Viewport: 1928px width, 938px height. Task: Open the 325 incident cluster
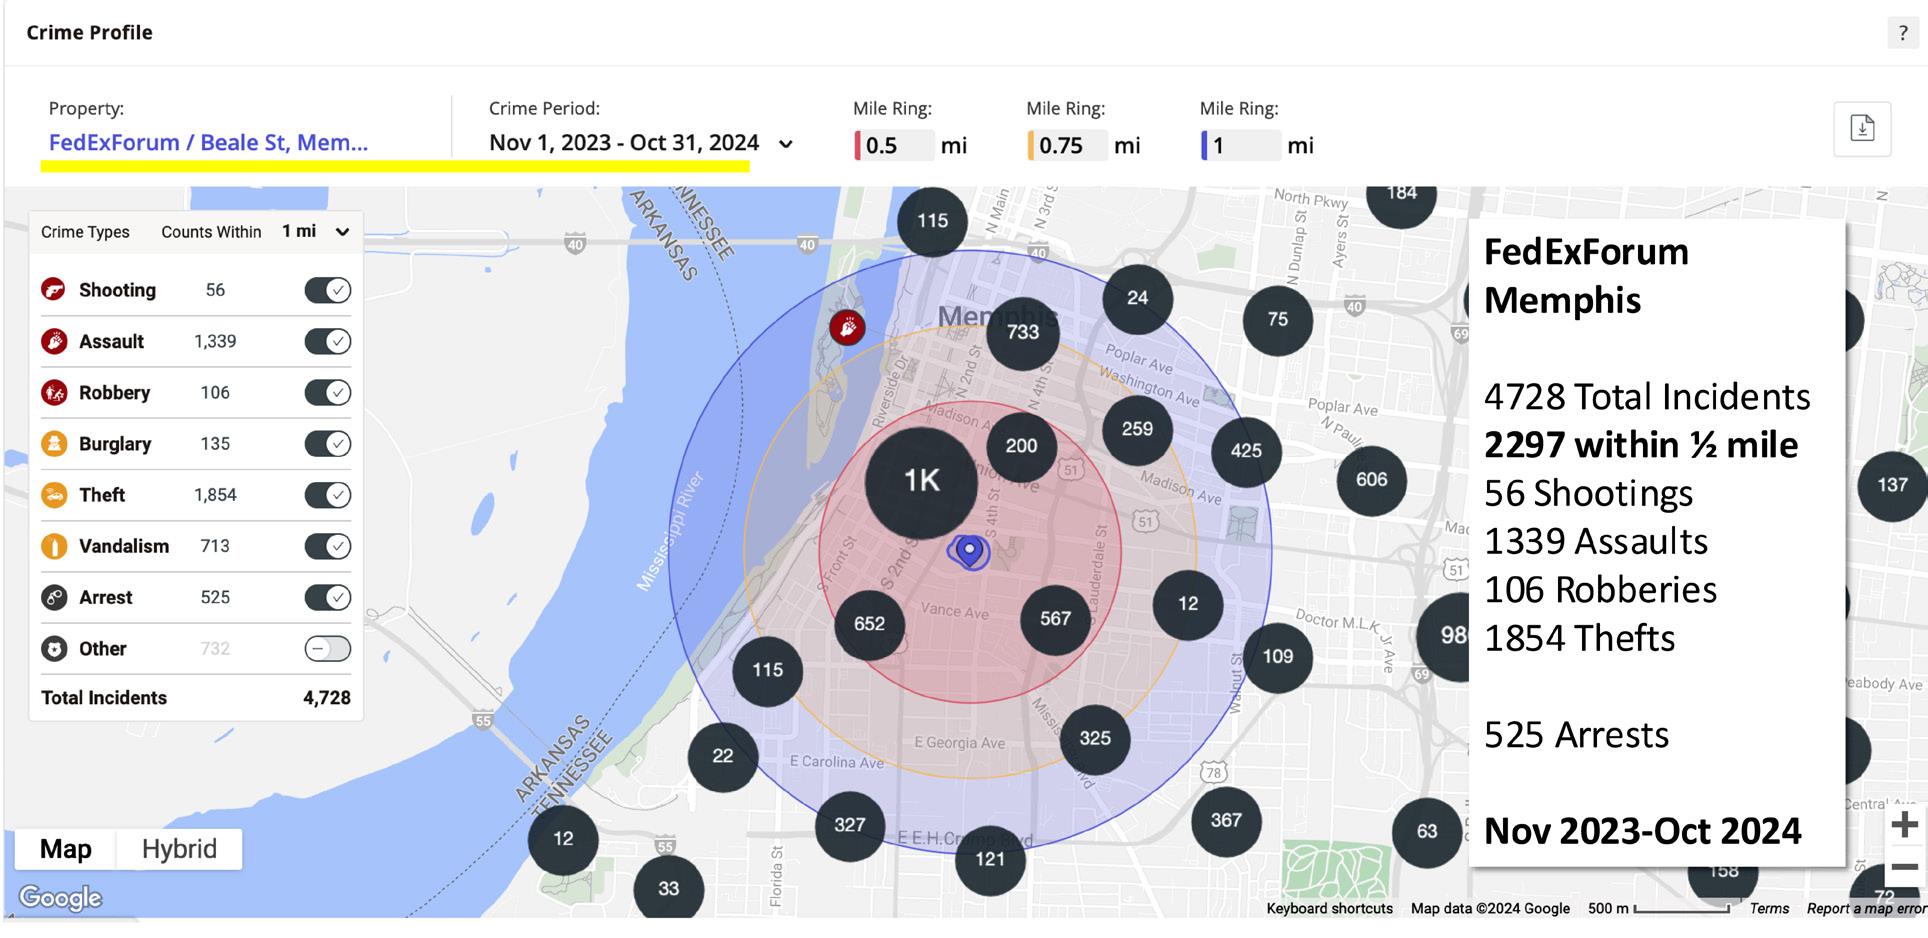1095,738
